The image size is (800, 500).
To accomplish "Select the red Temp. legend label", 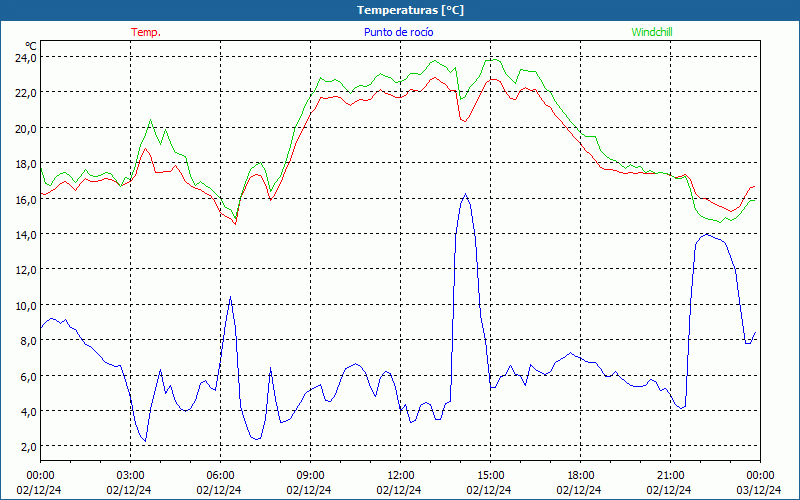I will tap(146, 32).
